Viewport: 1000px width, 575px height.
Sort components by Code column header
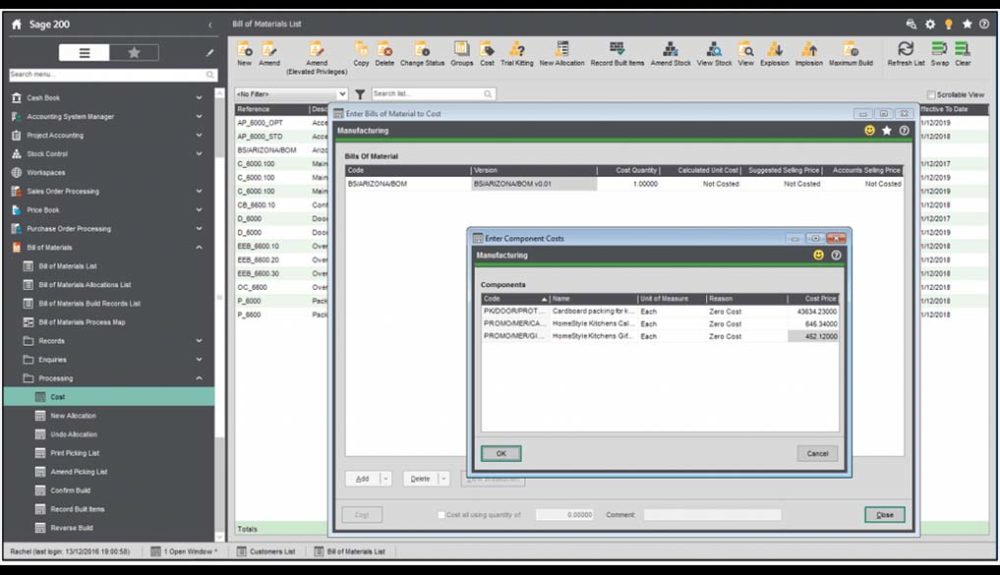point(515,298)
